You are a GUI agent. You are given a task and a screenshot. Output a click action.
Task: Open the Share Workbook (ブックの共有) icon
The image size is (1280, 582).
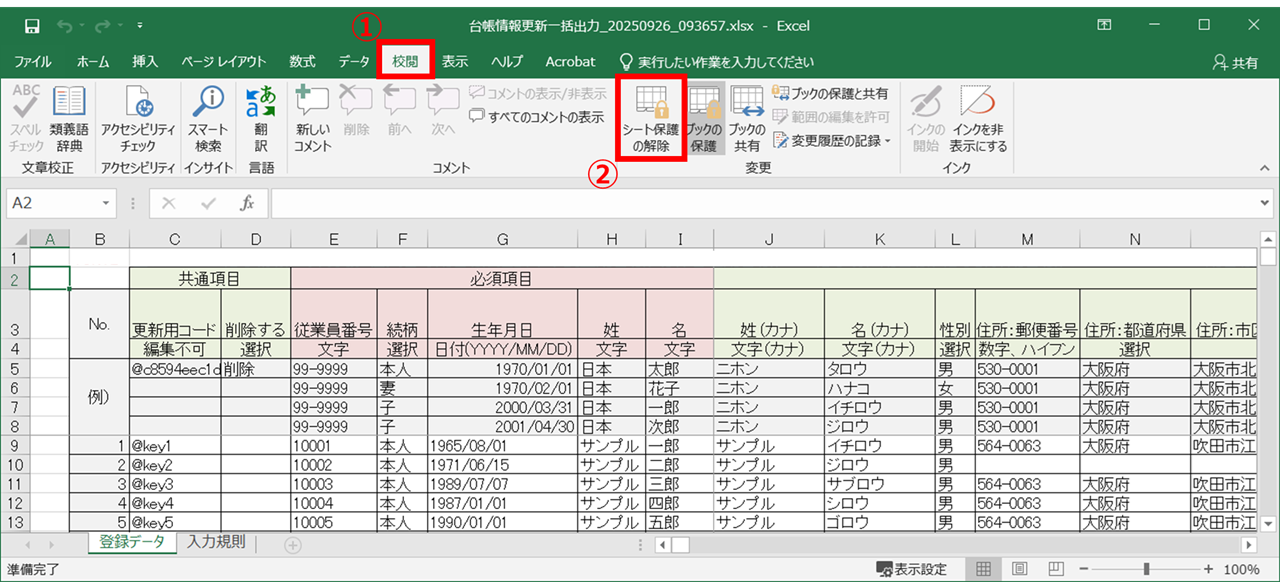click(747, 118)
